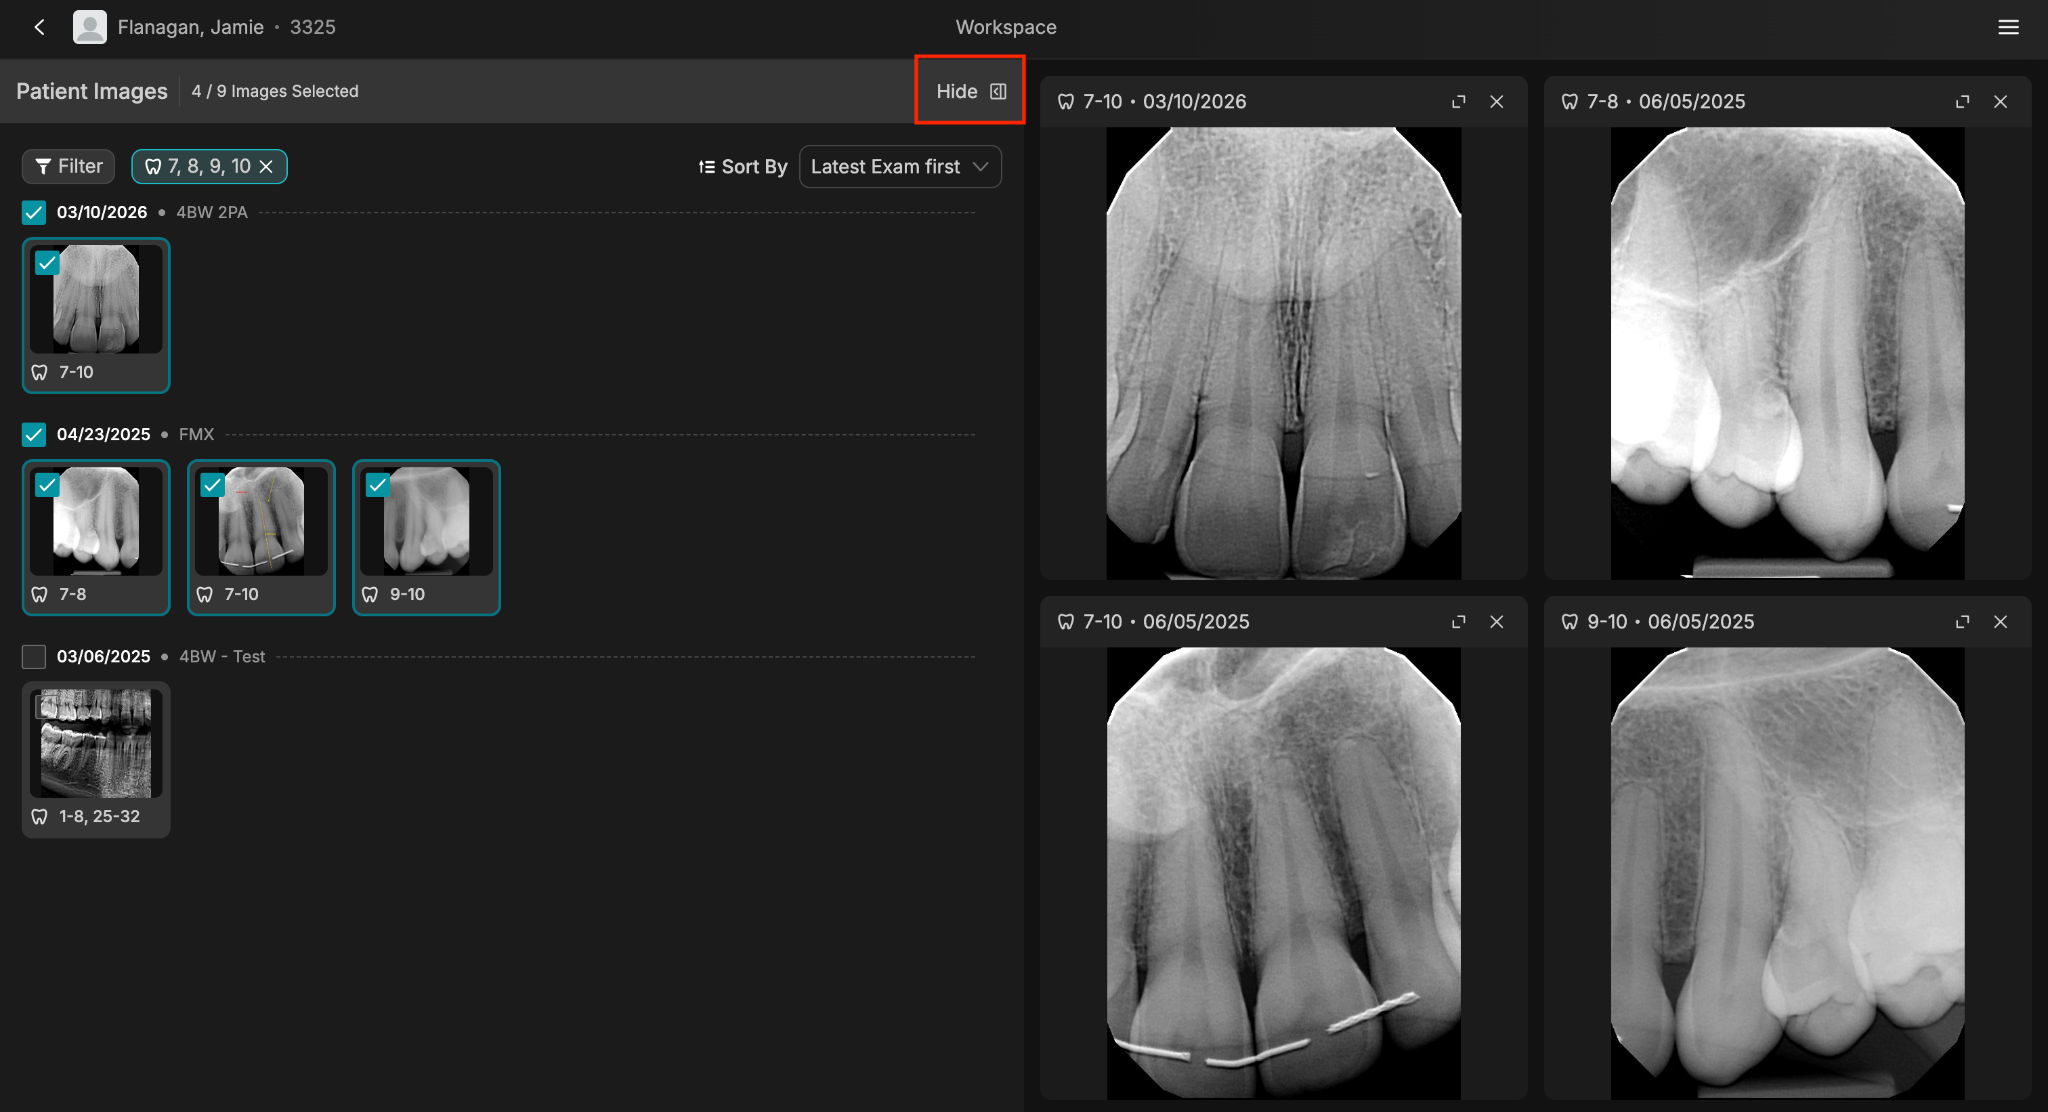Close the 7-10 03/10/2026 viewer
Image resolution: width=2048 pixels, height=1112 pixels.
(x=1497, y=101)
